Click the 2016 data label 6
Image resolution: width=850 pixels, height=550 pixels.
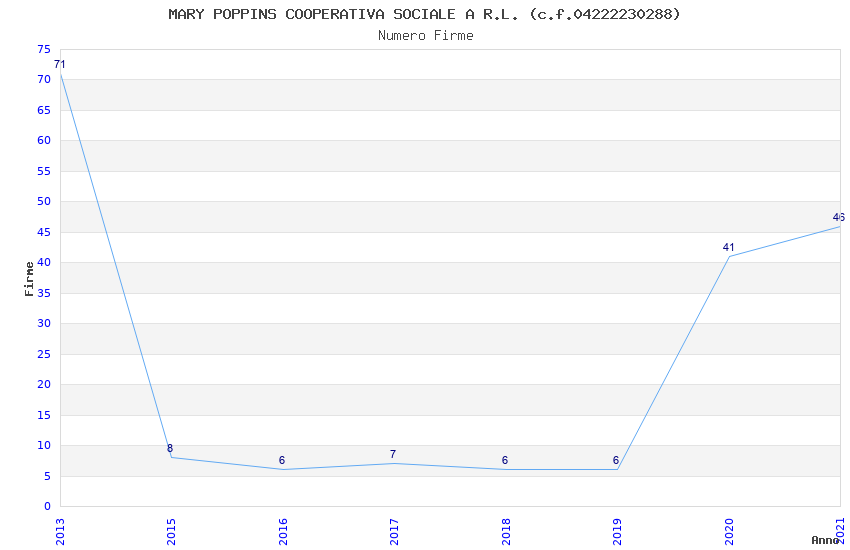click(282, 460)
